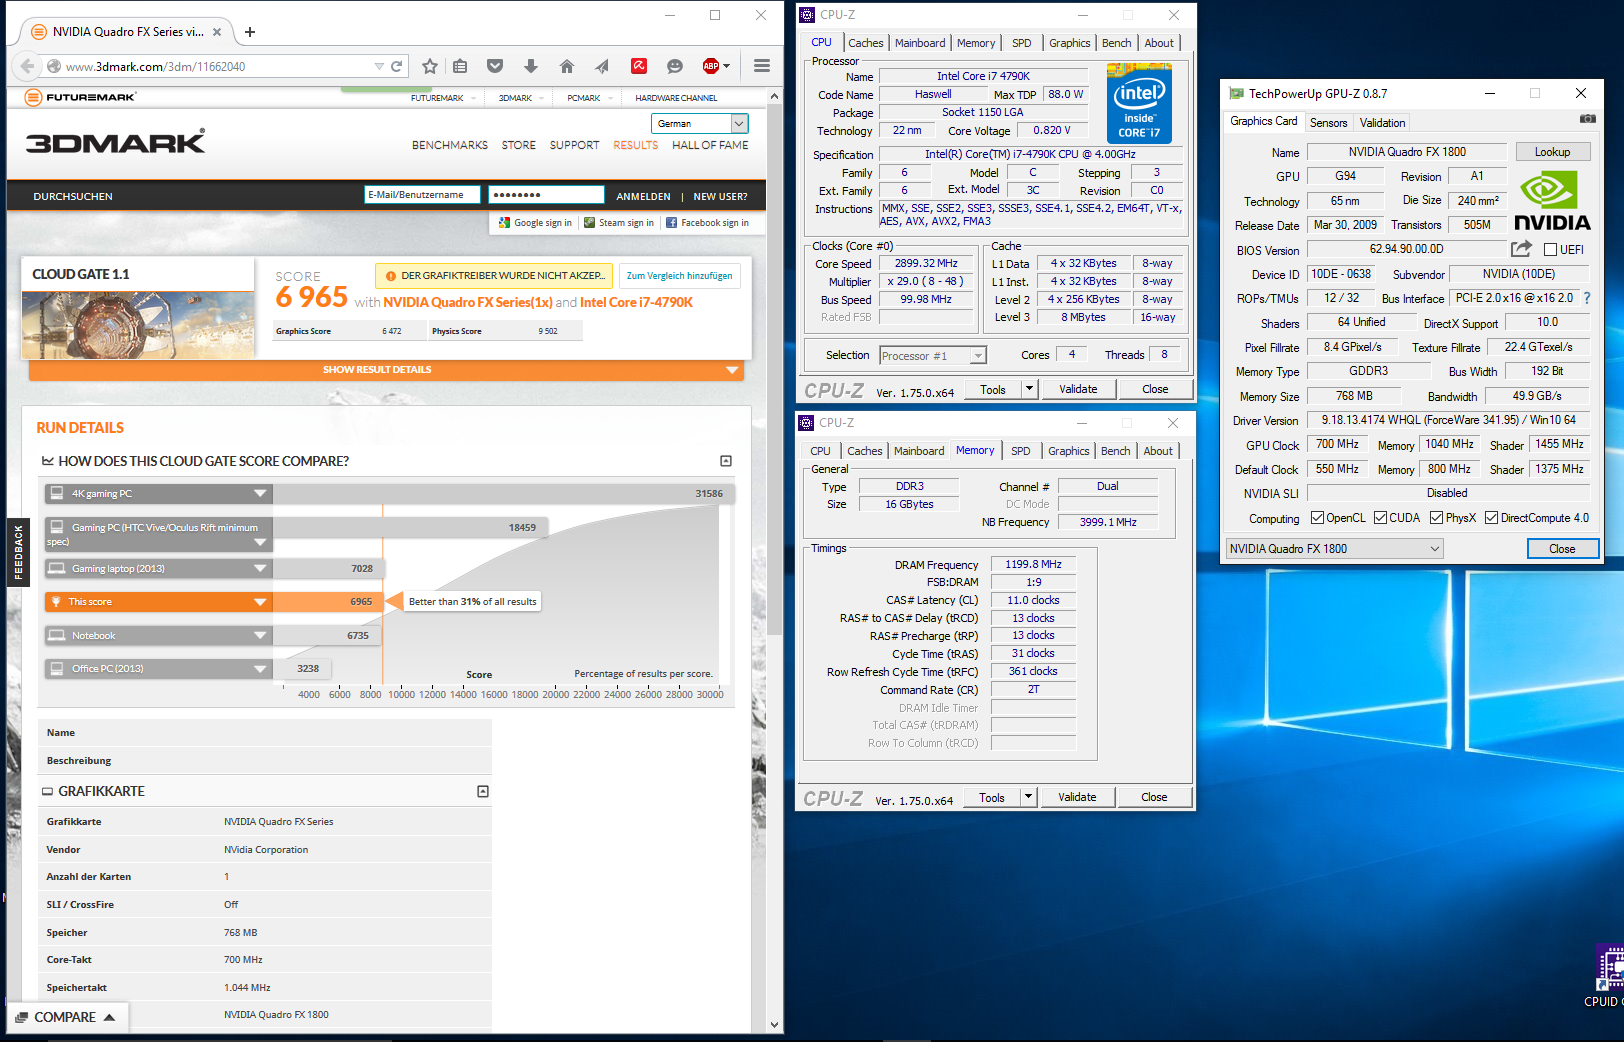
Task: Expand Show Result Details bar
Action: point(386,370)
